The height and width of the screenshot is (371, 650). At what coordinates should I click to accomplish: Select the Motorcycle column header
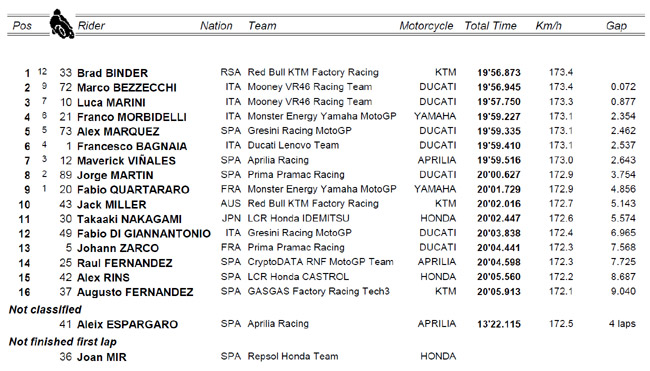point(426,26)
